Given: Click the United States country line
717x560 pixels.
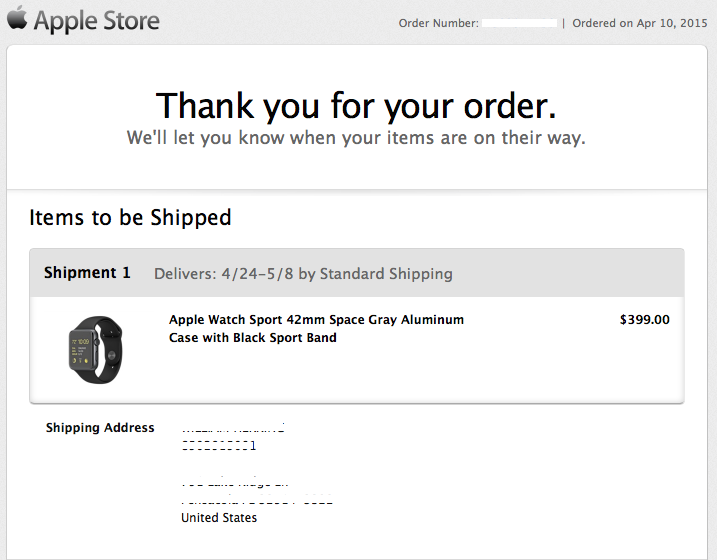Looking at the screenshot, I should pos(219,517).
